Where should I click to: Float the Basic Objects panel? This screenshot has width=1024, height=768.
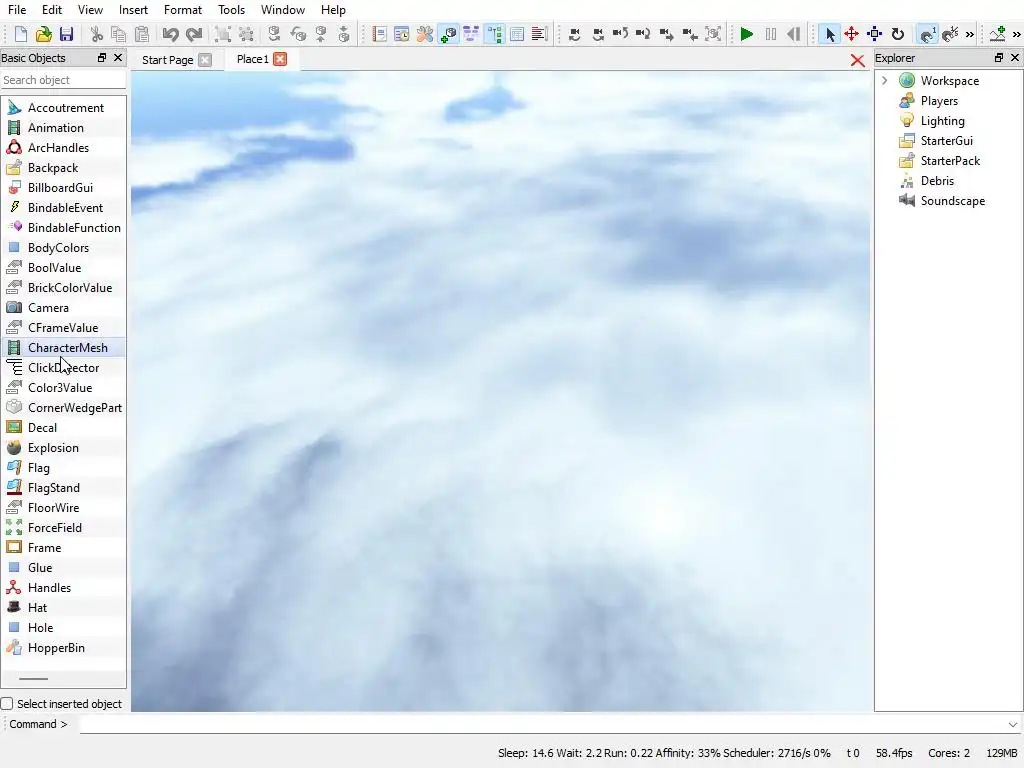pos(102,57)
